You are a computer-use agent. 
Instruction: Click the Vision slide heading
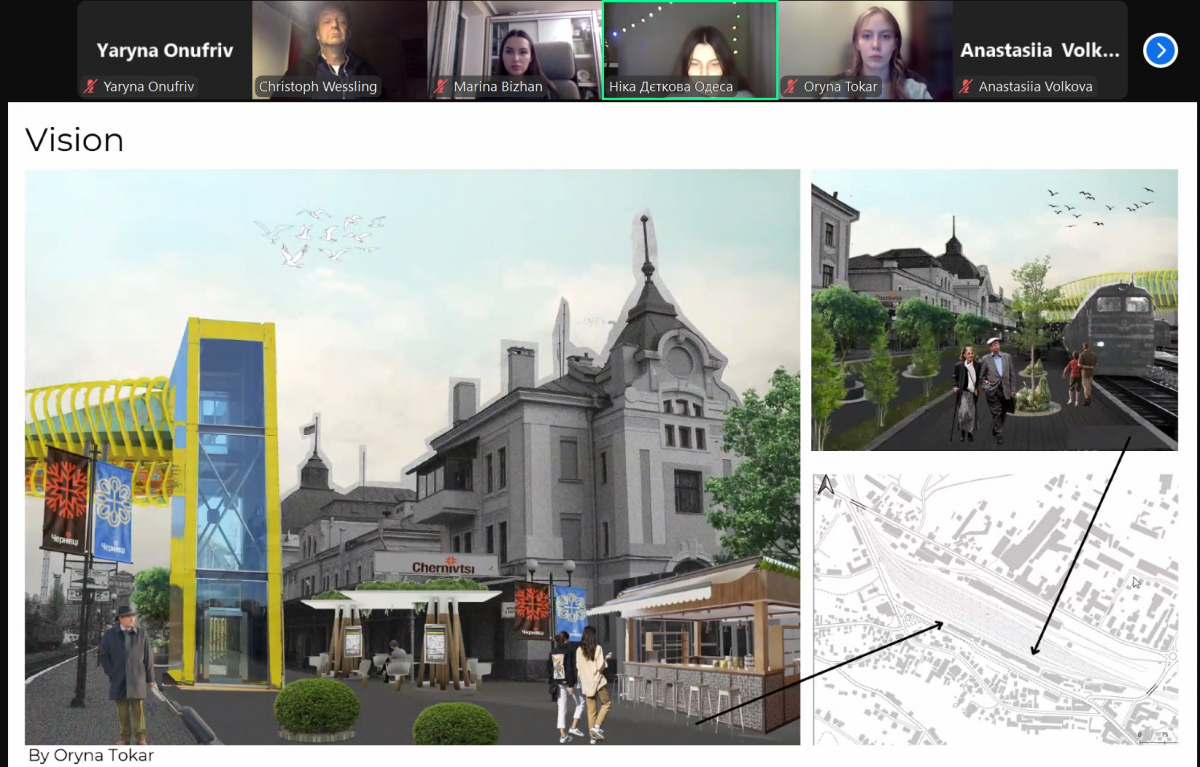point(74,140)
